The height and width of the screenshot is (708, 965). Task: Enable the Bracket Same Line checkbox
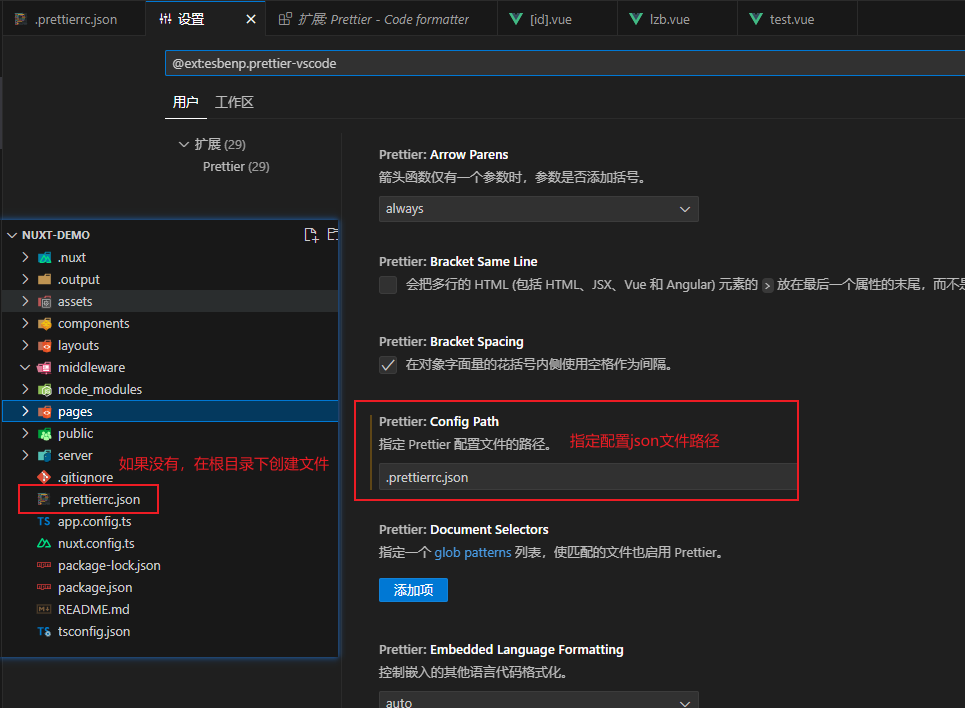(x=388, y=285)
